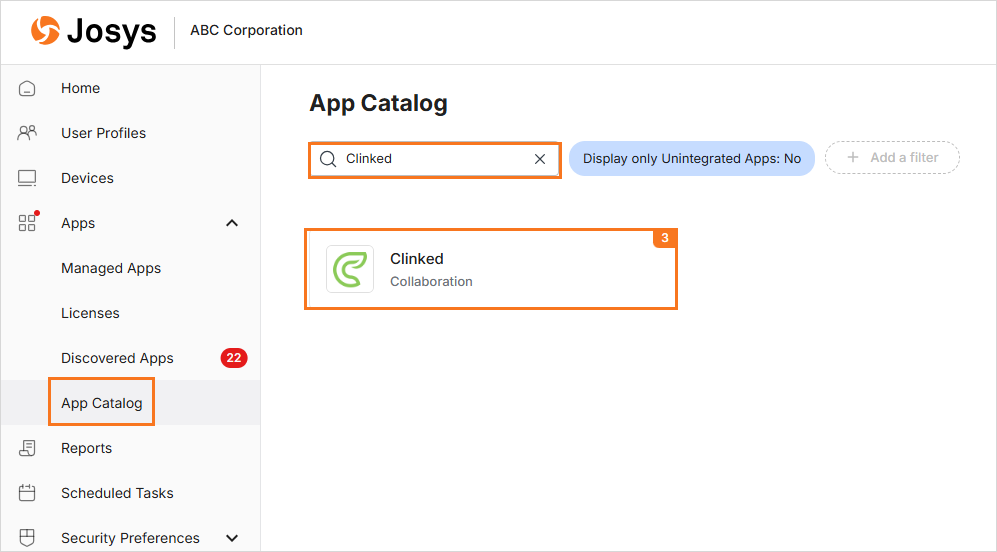
Task: Go to Home page
Action: [80, 88]
